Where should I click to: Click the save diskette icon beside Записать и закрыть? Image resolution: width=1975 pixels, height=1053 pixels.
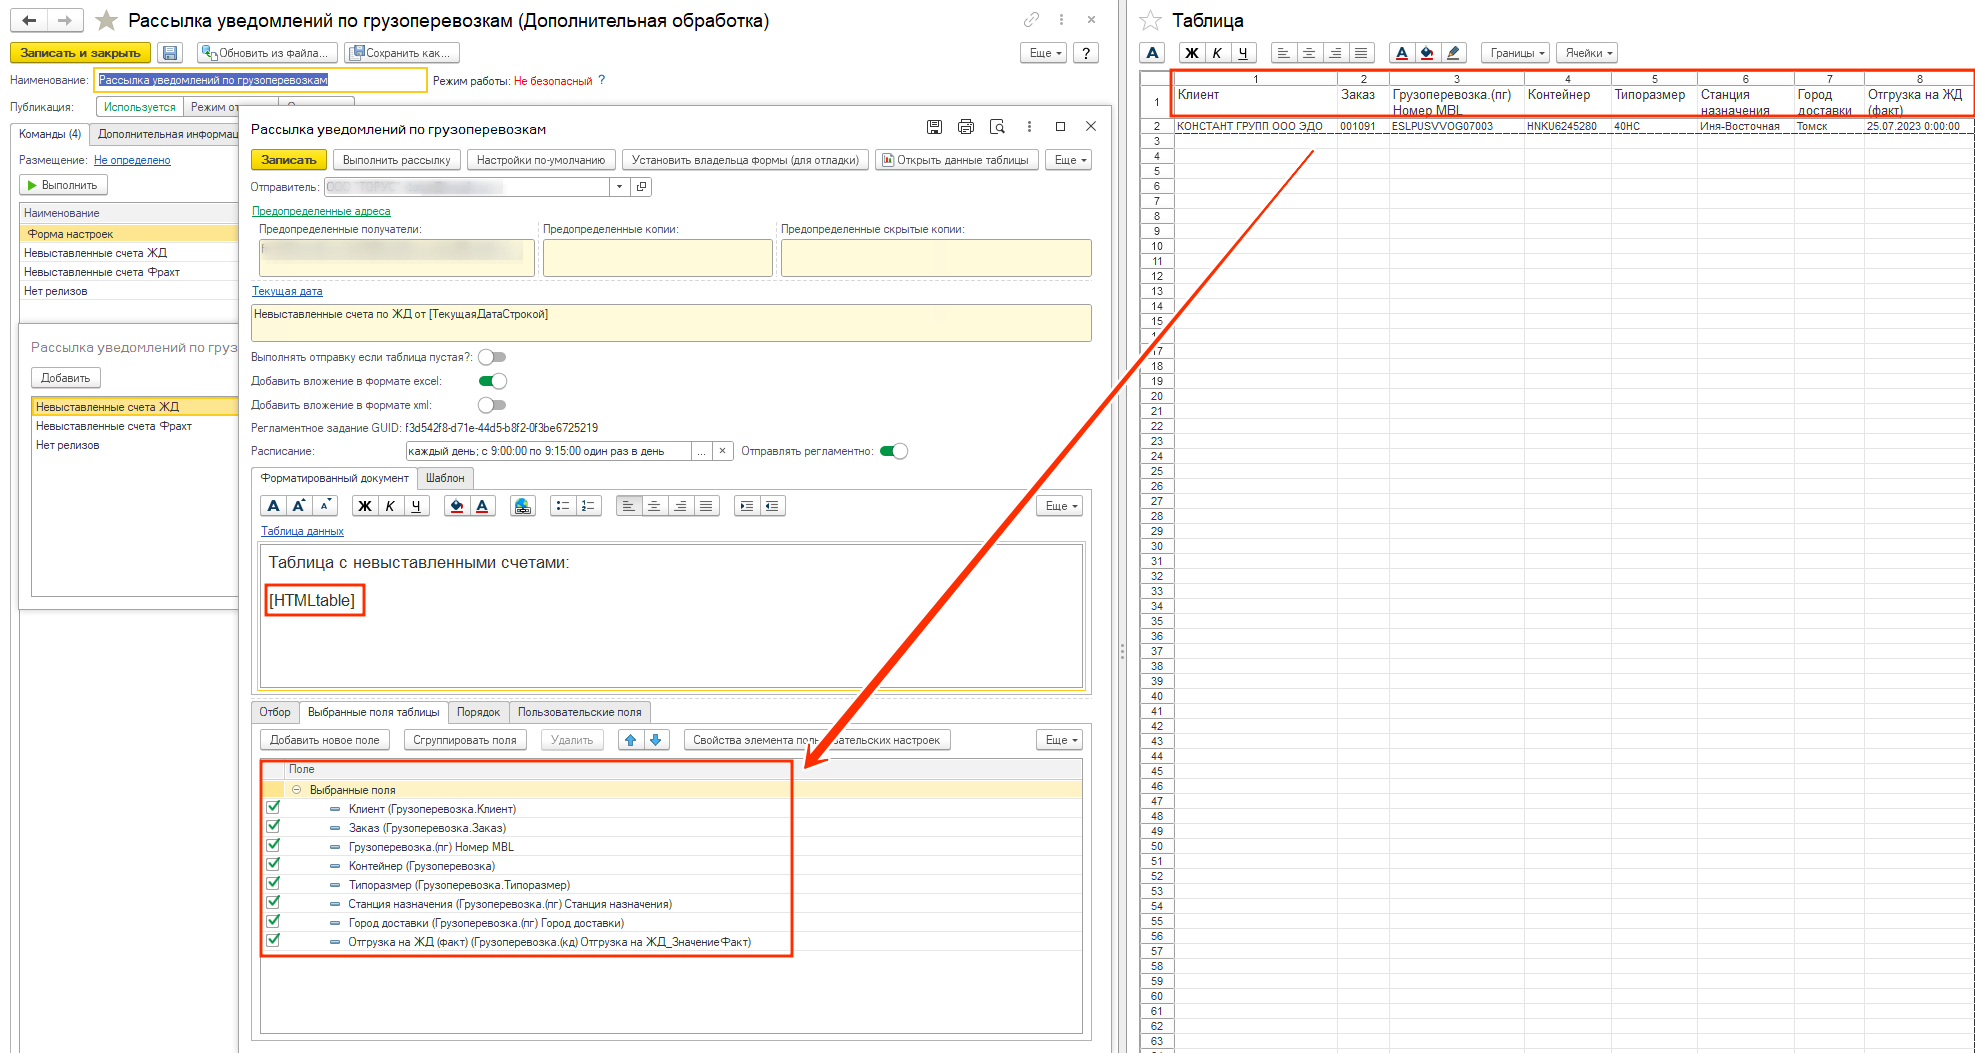pyautogui.click(x=169, y=53)
